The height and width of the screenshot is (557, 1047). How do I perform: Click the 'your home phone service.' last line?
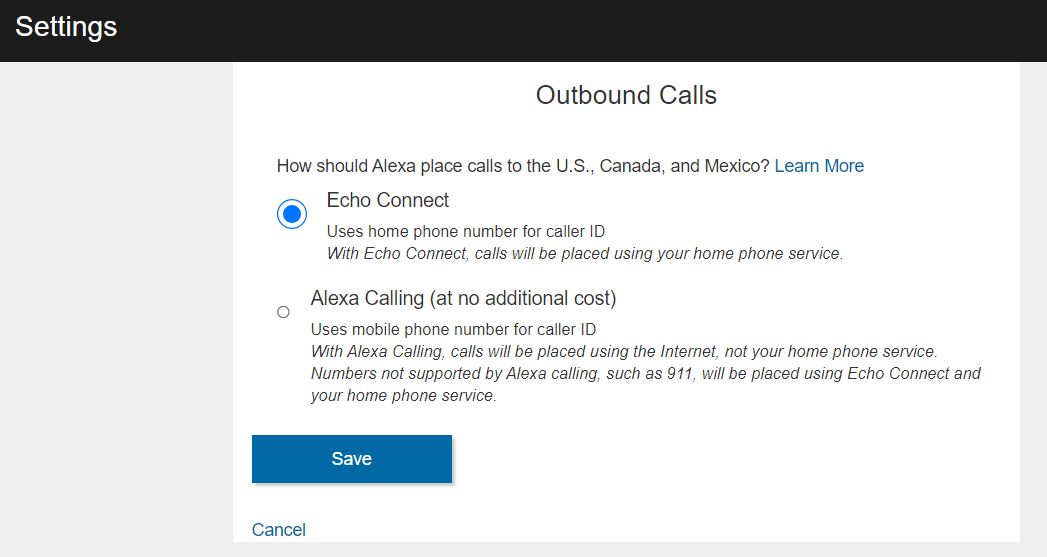pyautogui.click(x=403, y=395)
